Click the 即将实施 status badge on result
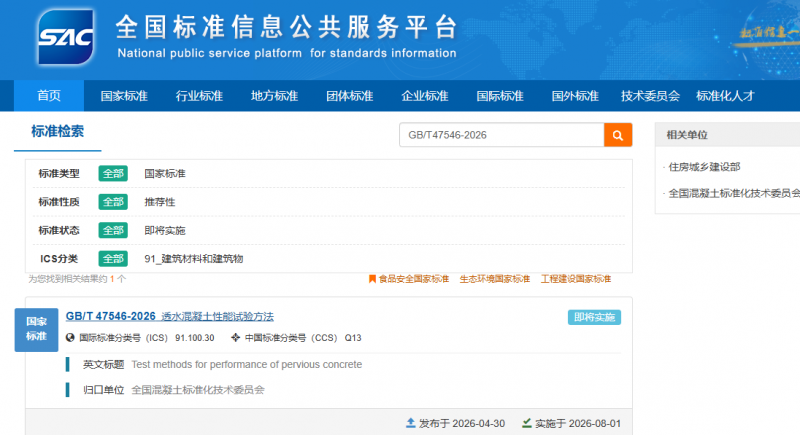This screenshot has width=800, height=435. [594, 317]
